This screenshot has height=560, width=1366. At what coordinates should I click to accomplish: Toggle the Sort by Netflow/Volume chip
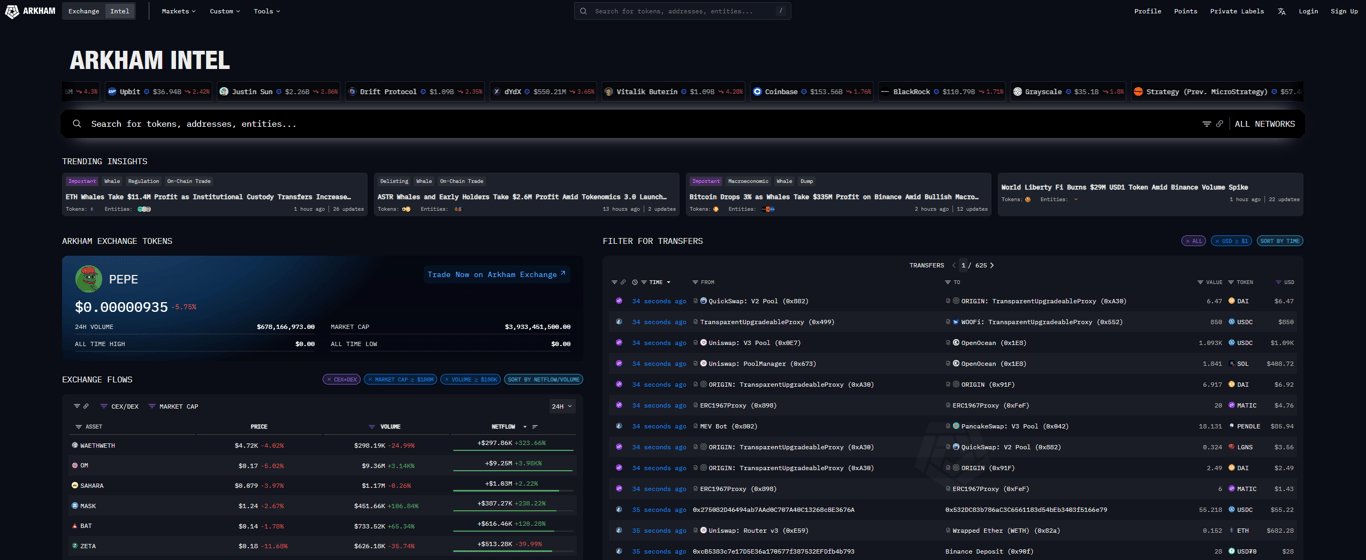(x=543, y=380)
